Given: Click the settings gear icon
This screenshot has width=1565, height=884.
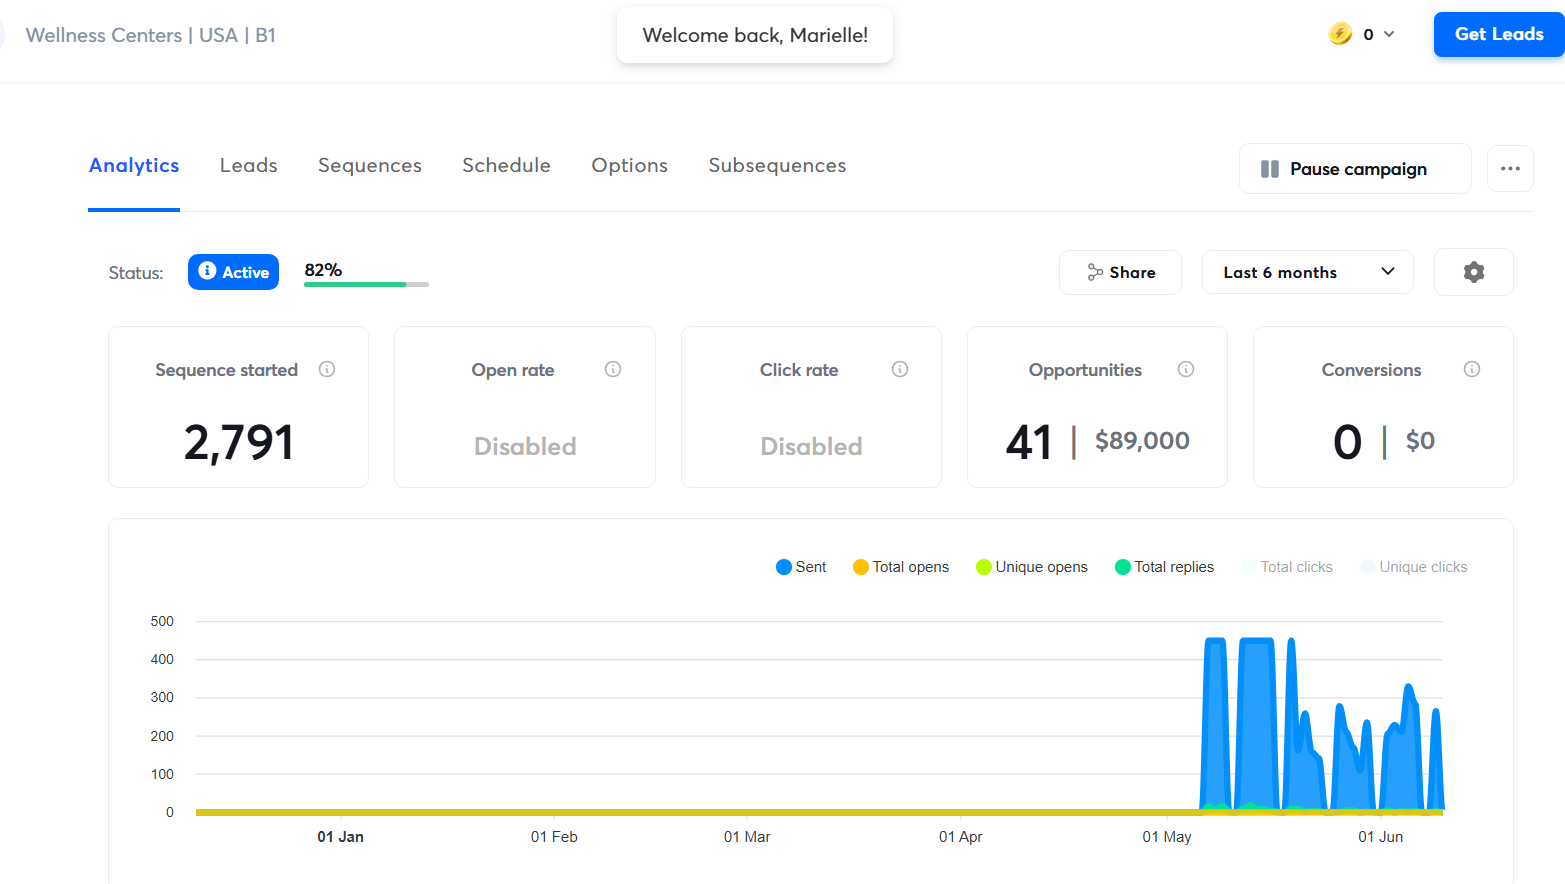Looking at the screenshot, I should coord(1473,272).
